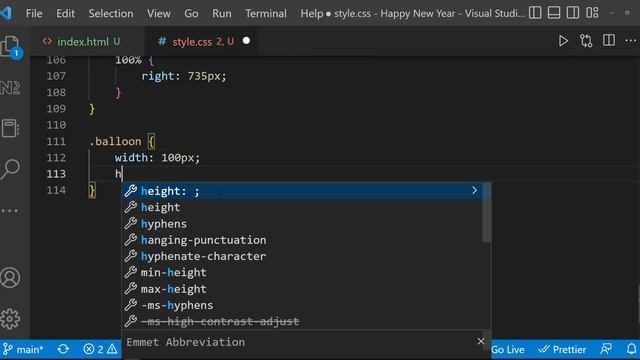Click line number 107
Screen dimensions: 640x360
click(56, 76)
